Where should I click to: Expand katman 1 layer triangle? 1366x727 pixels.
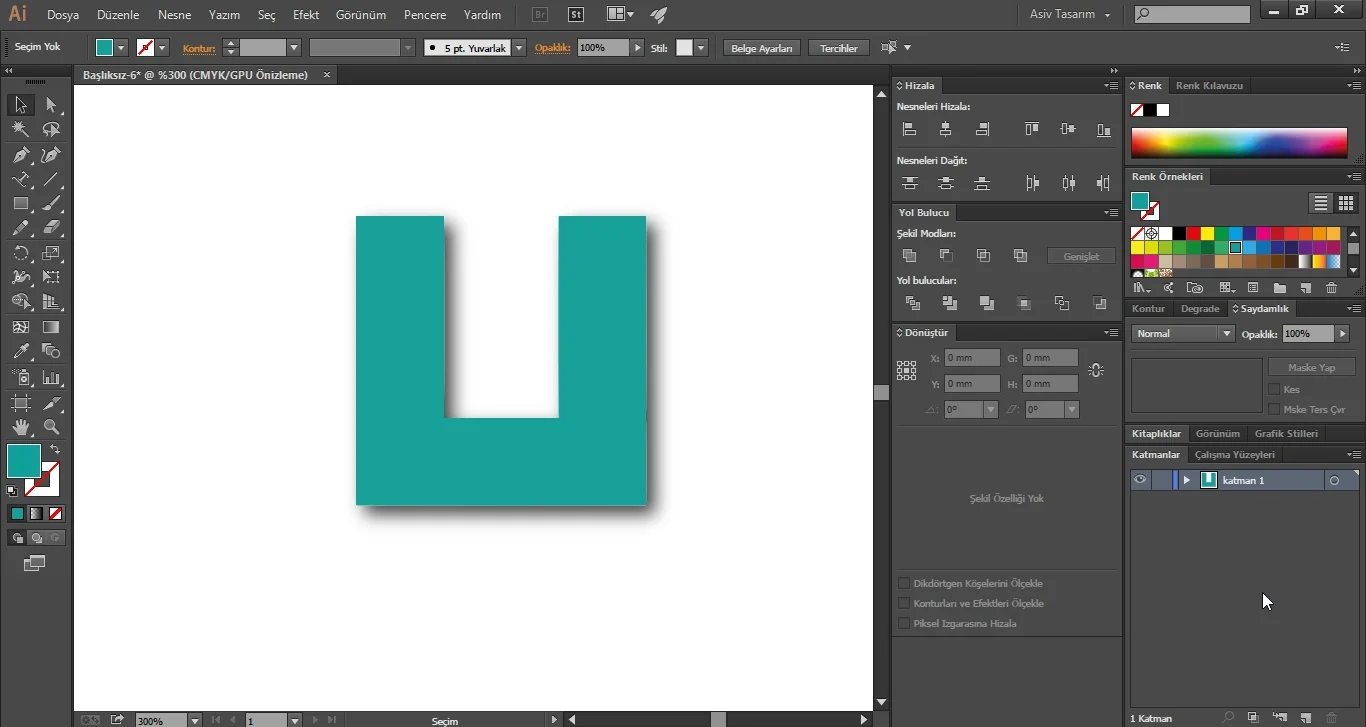pos(1187,480)
